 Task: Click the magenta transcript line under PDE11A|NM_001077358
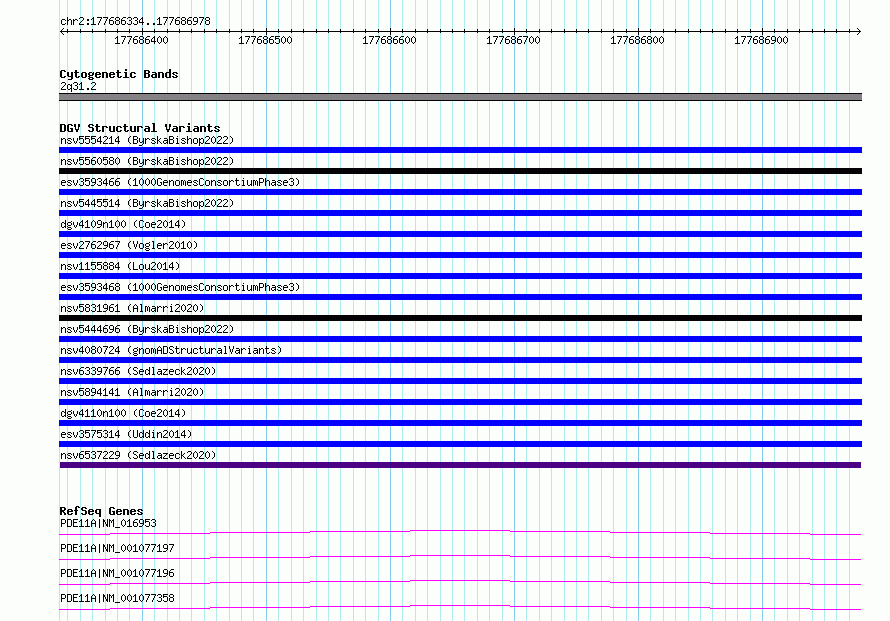pyautogui.click(x=460, y=607)
